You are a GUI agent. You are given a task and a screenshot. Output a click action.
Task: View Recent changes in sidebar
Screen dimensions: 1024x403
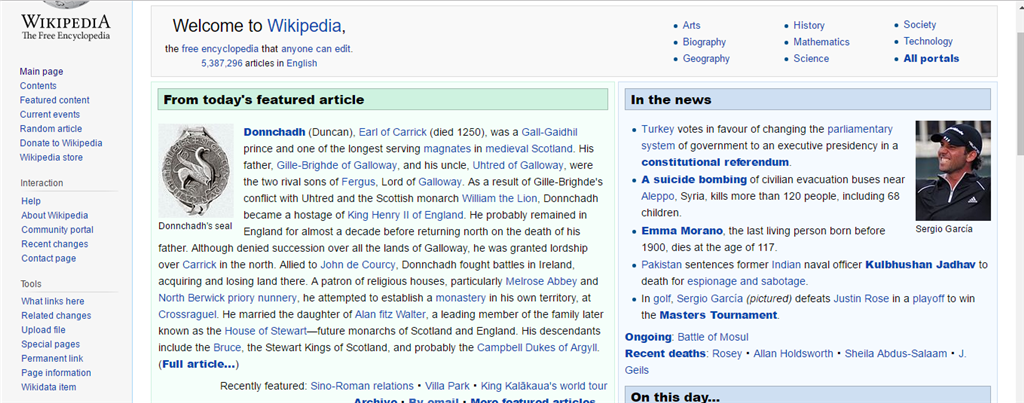[54, 244]
